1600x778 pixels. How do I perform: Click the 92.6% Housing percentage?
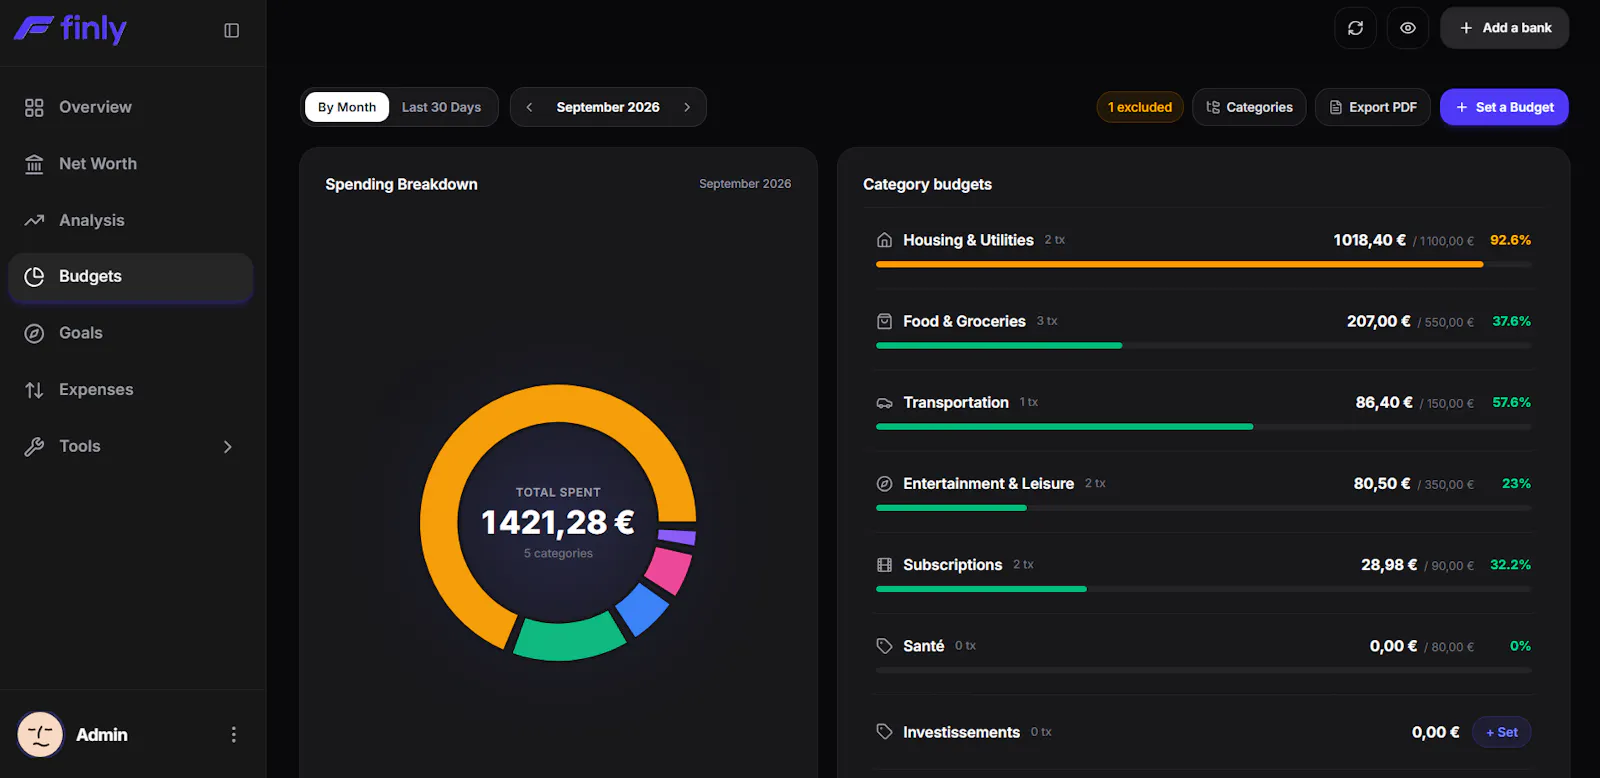[1510, 240]
